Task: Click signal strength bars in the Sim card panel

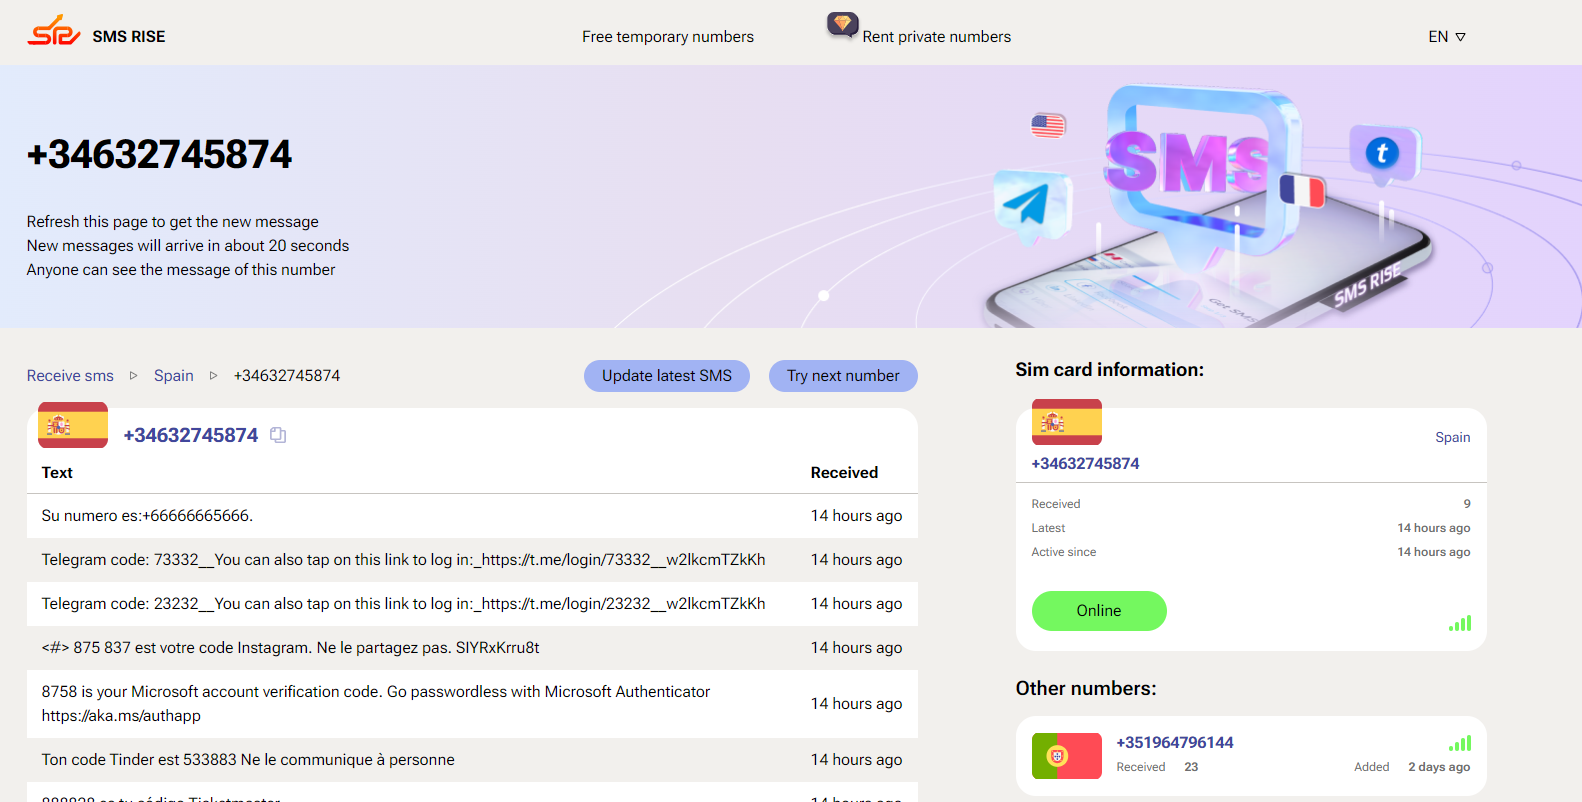Action: coord(1460,623)
